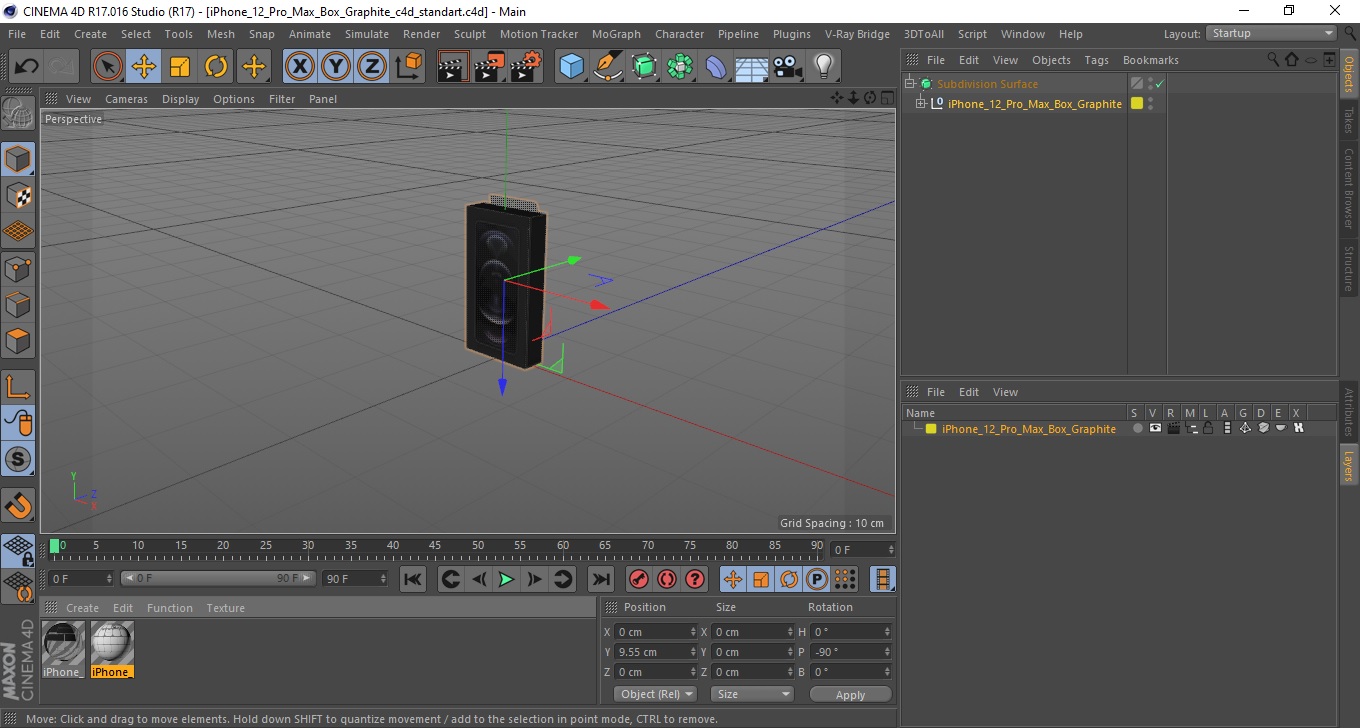Render the current view

453,67
